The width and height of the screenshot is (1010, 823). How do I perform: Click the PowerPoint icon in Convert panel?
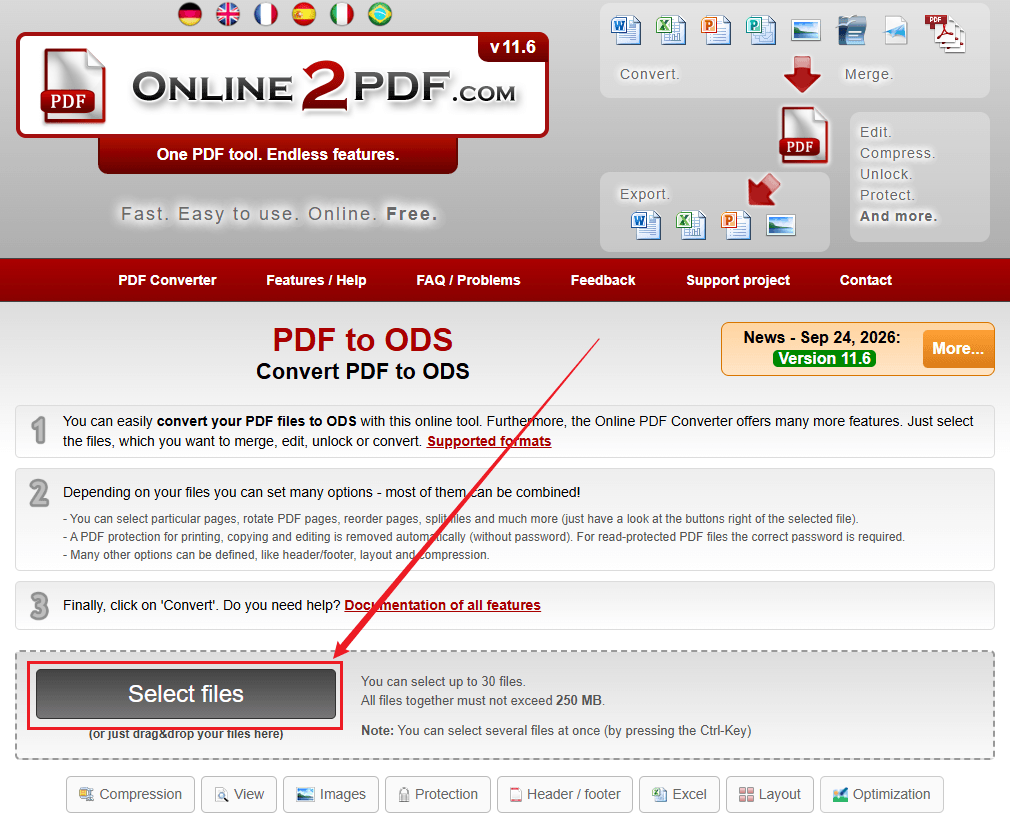[716, 30]
